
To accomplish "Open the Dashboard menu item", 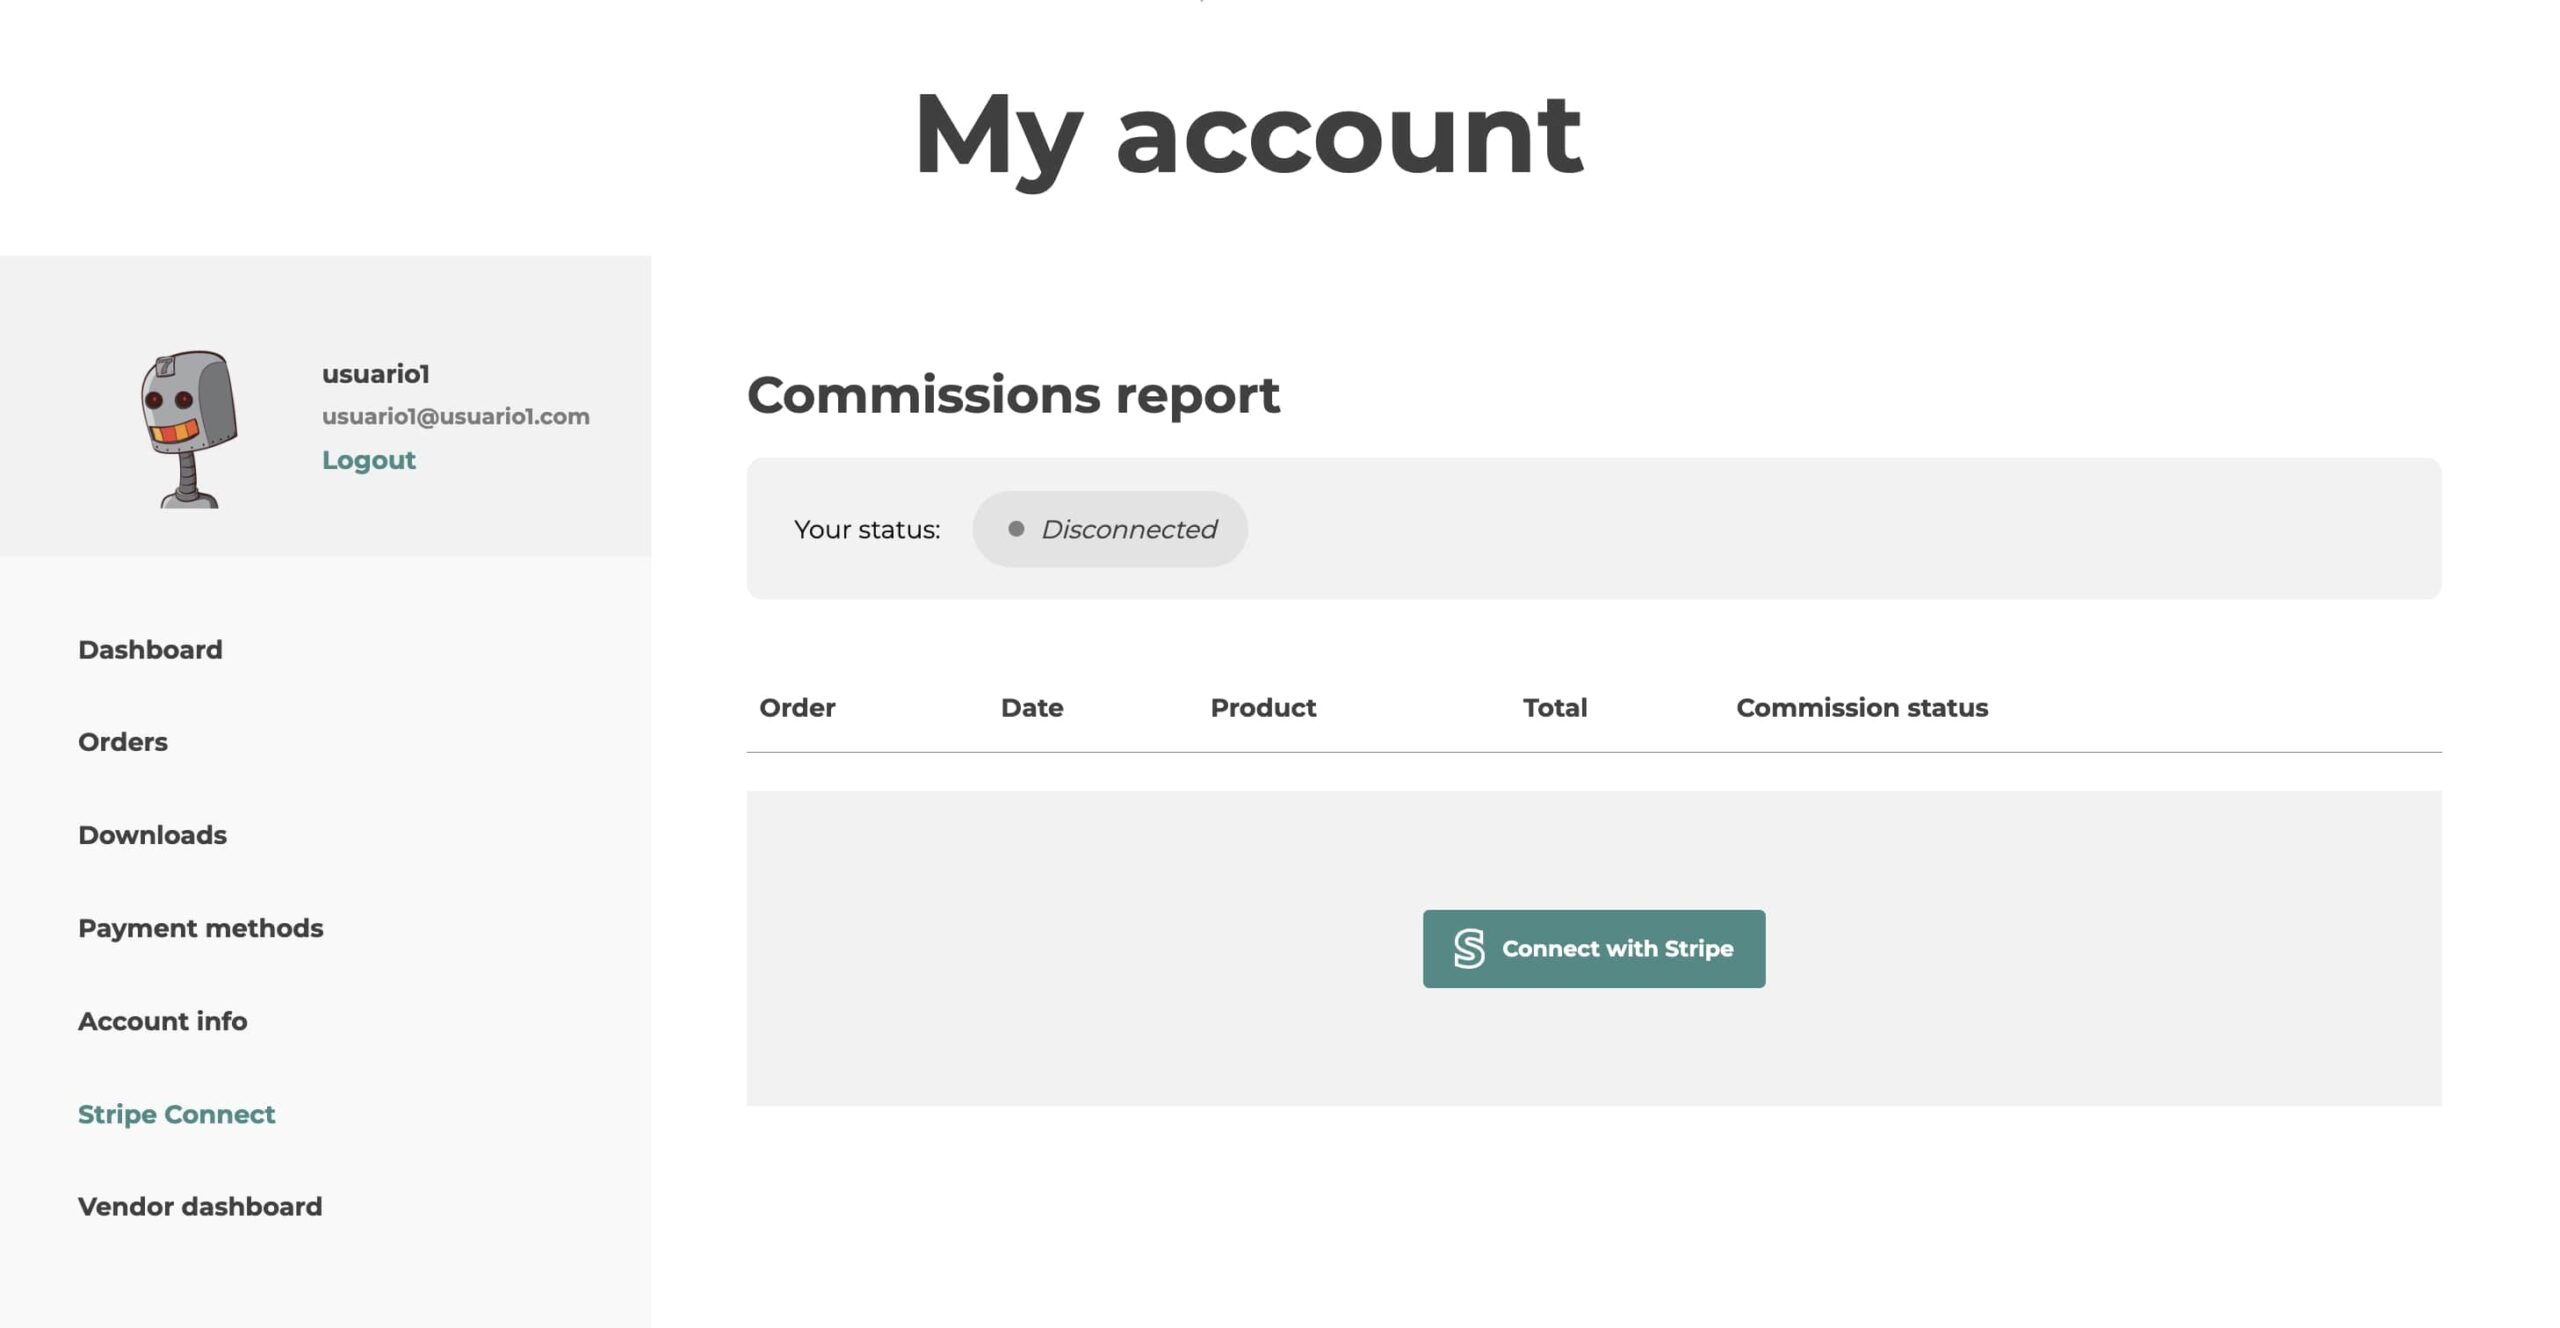I will pyautogui.click(x=150, y=650).
